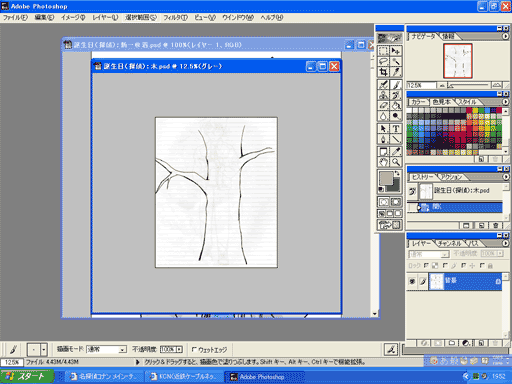Toggle lock transparent pixels checkbox
Screen dimensions: 512x384
click(x=426, y=265)
